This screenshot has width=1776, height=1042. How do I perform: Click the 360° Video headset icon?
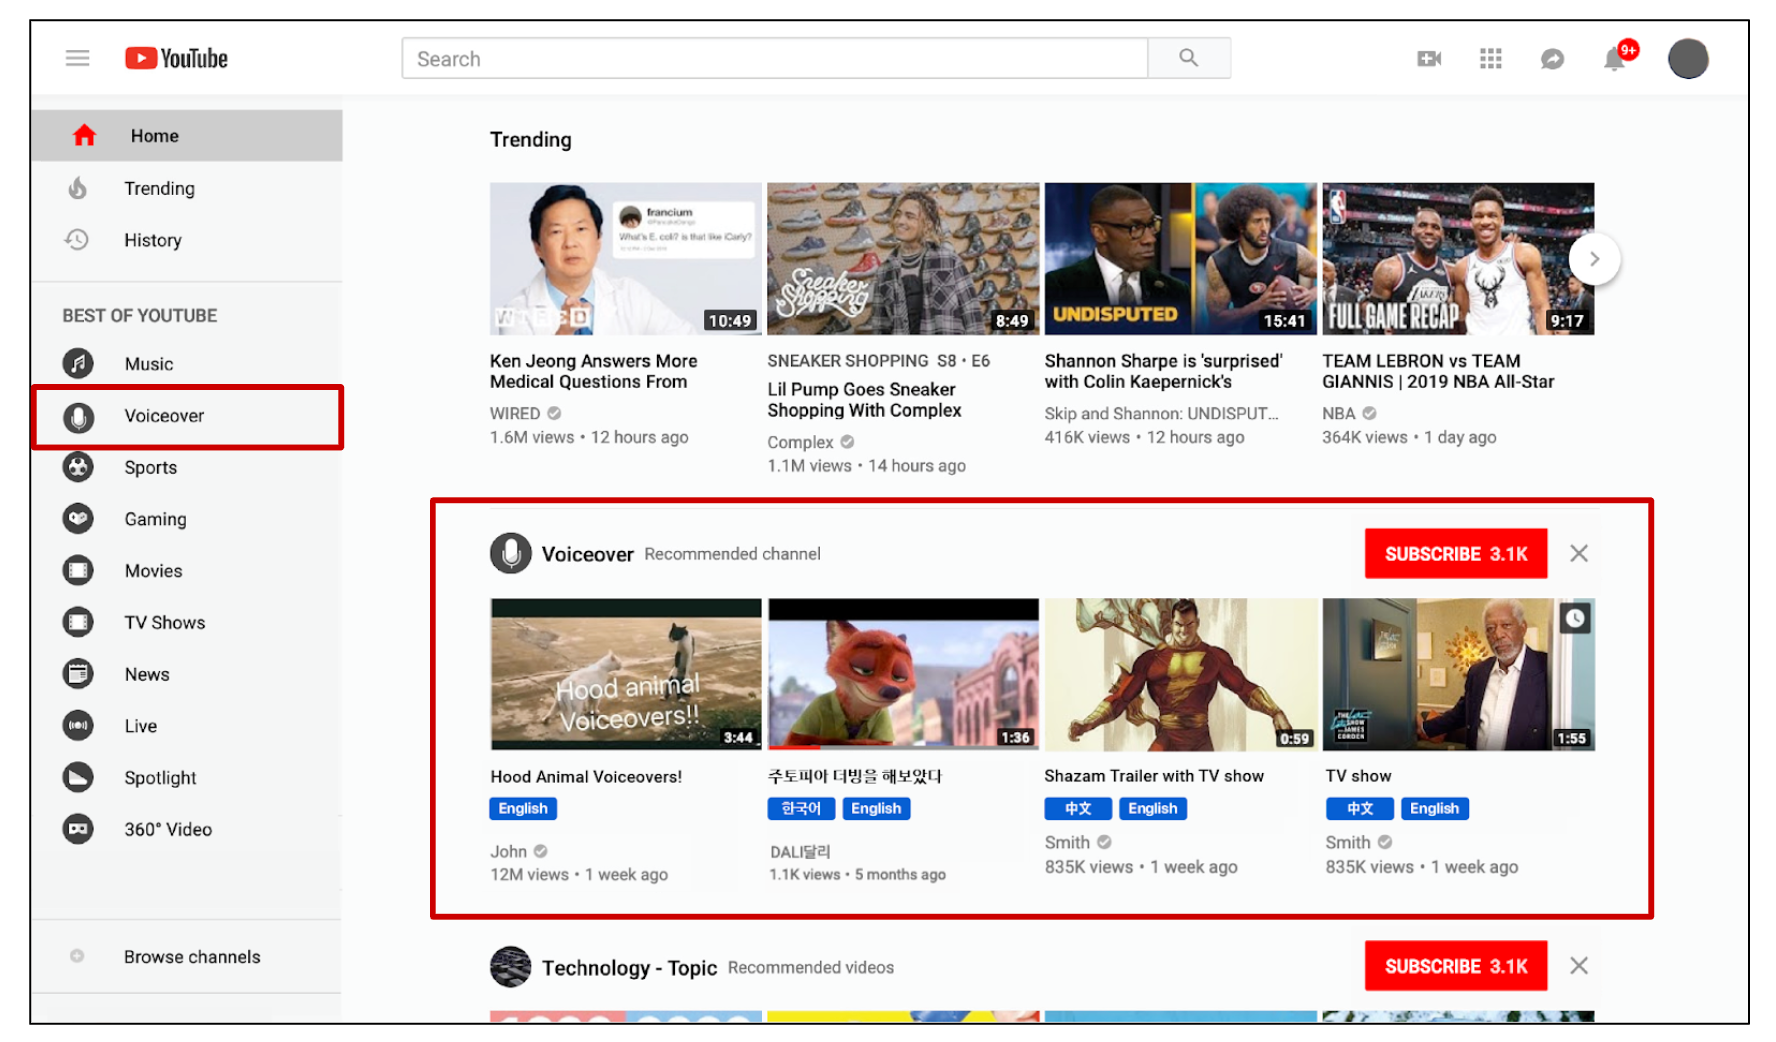pyautogui.click(x=78, y=829)
